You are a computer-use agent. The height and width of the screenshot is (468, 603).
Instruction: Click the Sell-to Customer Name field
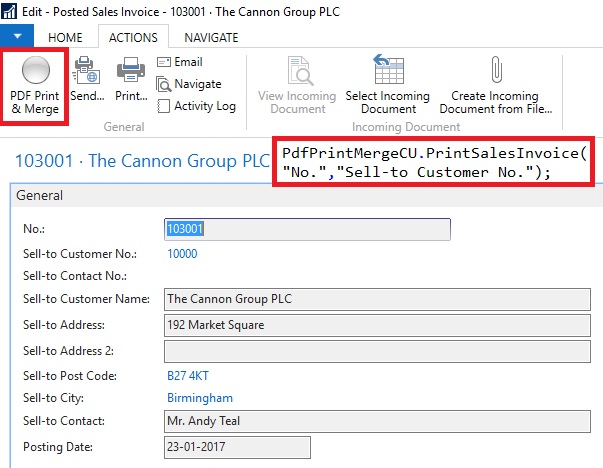point(377,299)
